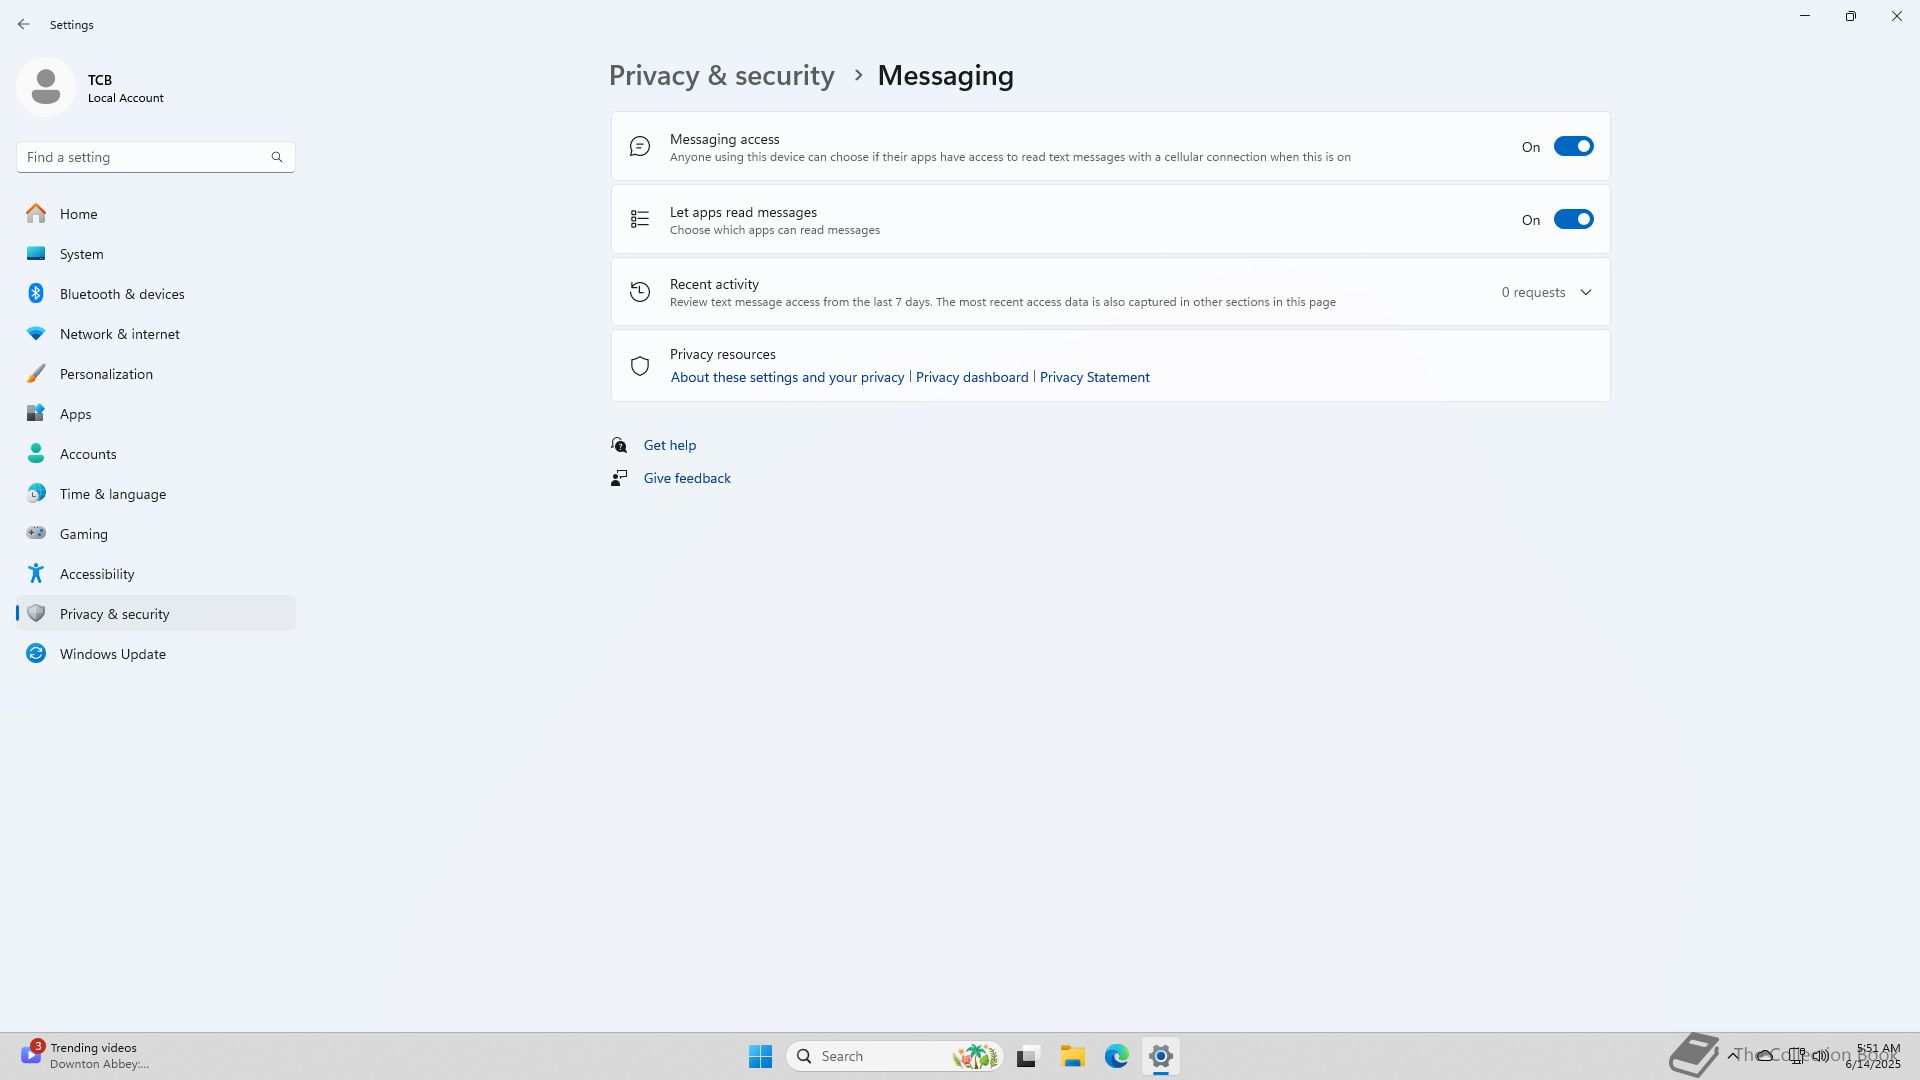Open File Explorer from the taskbar
Viewport: 1920px width, 1080px height.
pos(1072,1056)
